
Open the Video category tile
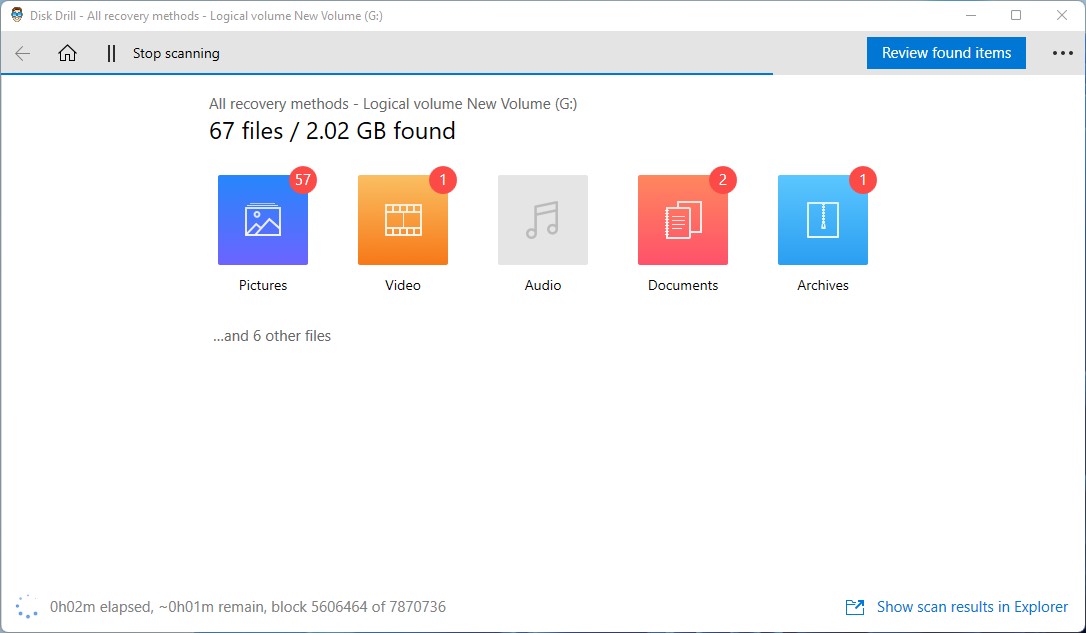pyautogui.click(x=403, y=220)
